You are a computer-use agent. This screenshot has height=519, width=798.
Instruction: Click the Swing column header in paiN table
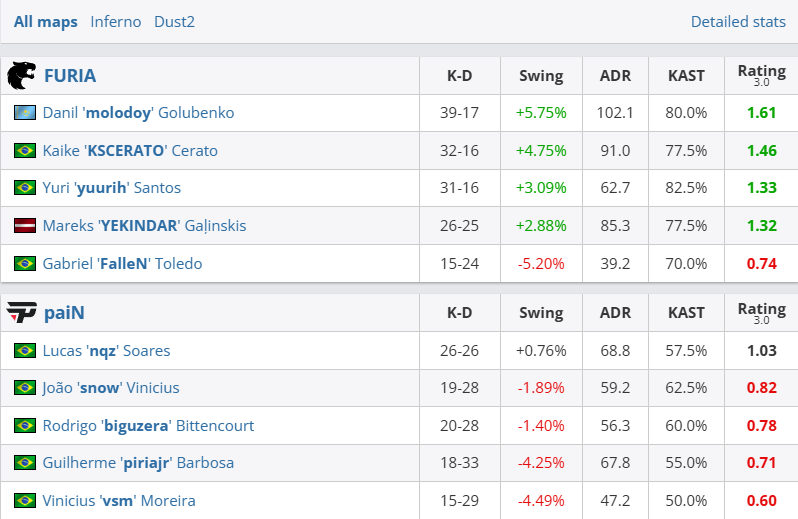(x=541, y=313)
